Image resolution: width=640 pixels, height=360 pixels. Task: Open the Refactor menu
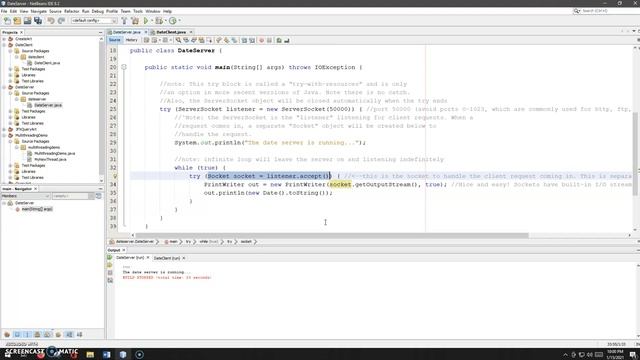tap(71, 11)
